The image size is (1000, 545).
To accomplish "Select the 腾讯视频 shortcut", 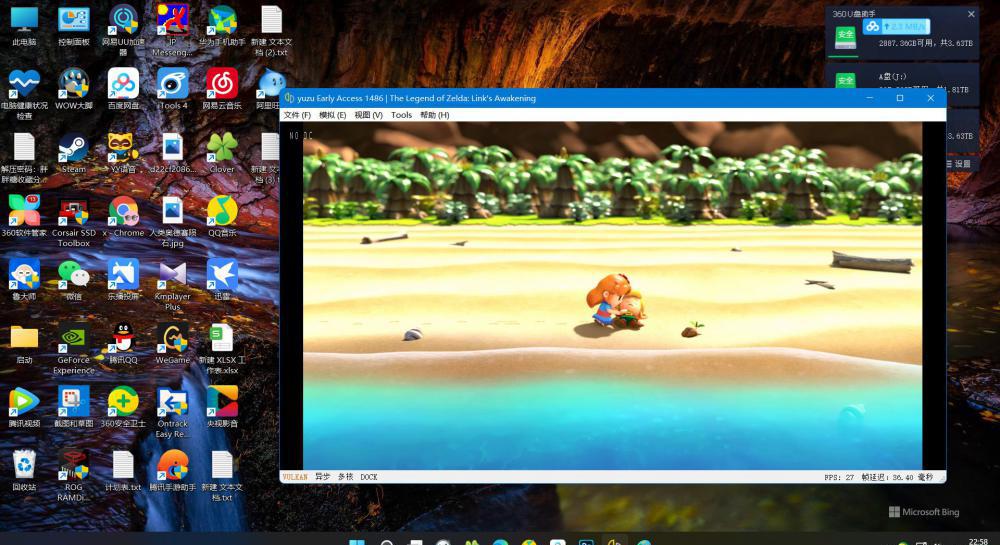I will click(24, 407).
